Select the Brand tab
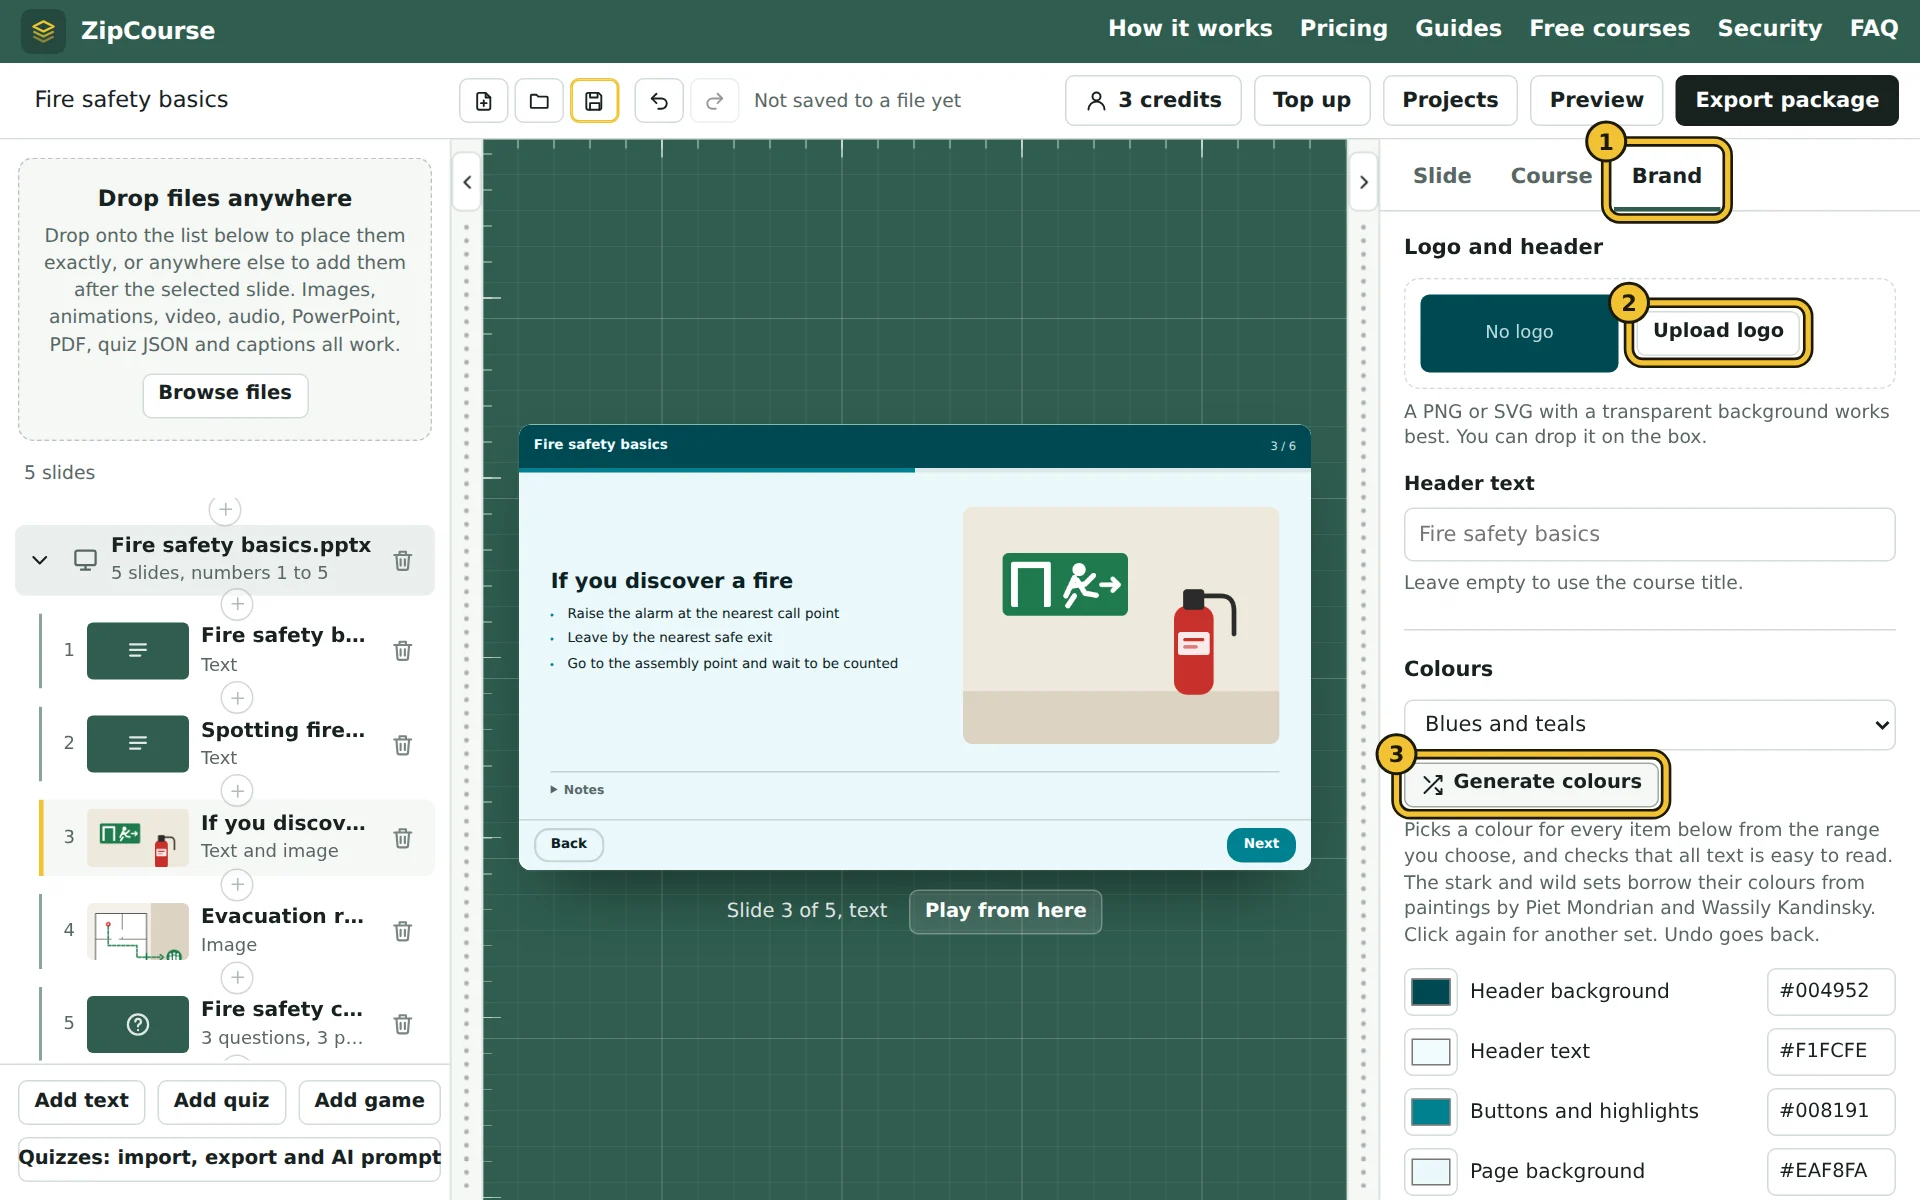The height and width of the screenshot is (1200, 1920). [x=1667, y=176]
